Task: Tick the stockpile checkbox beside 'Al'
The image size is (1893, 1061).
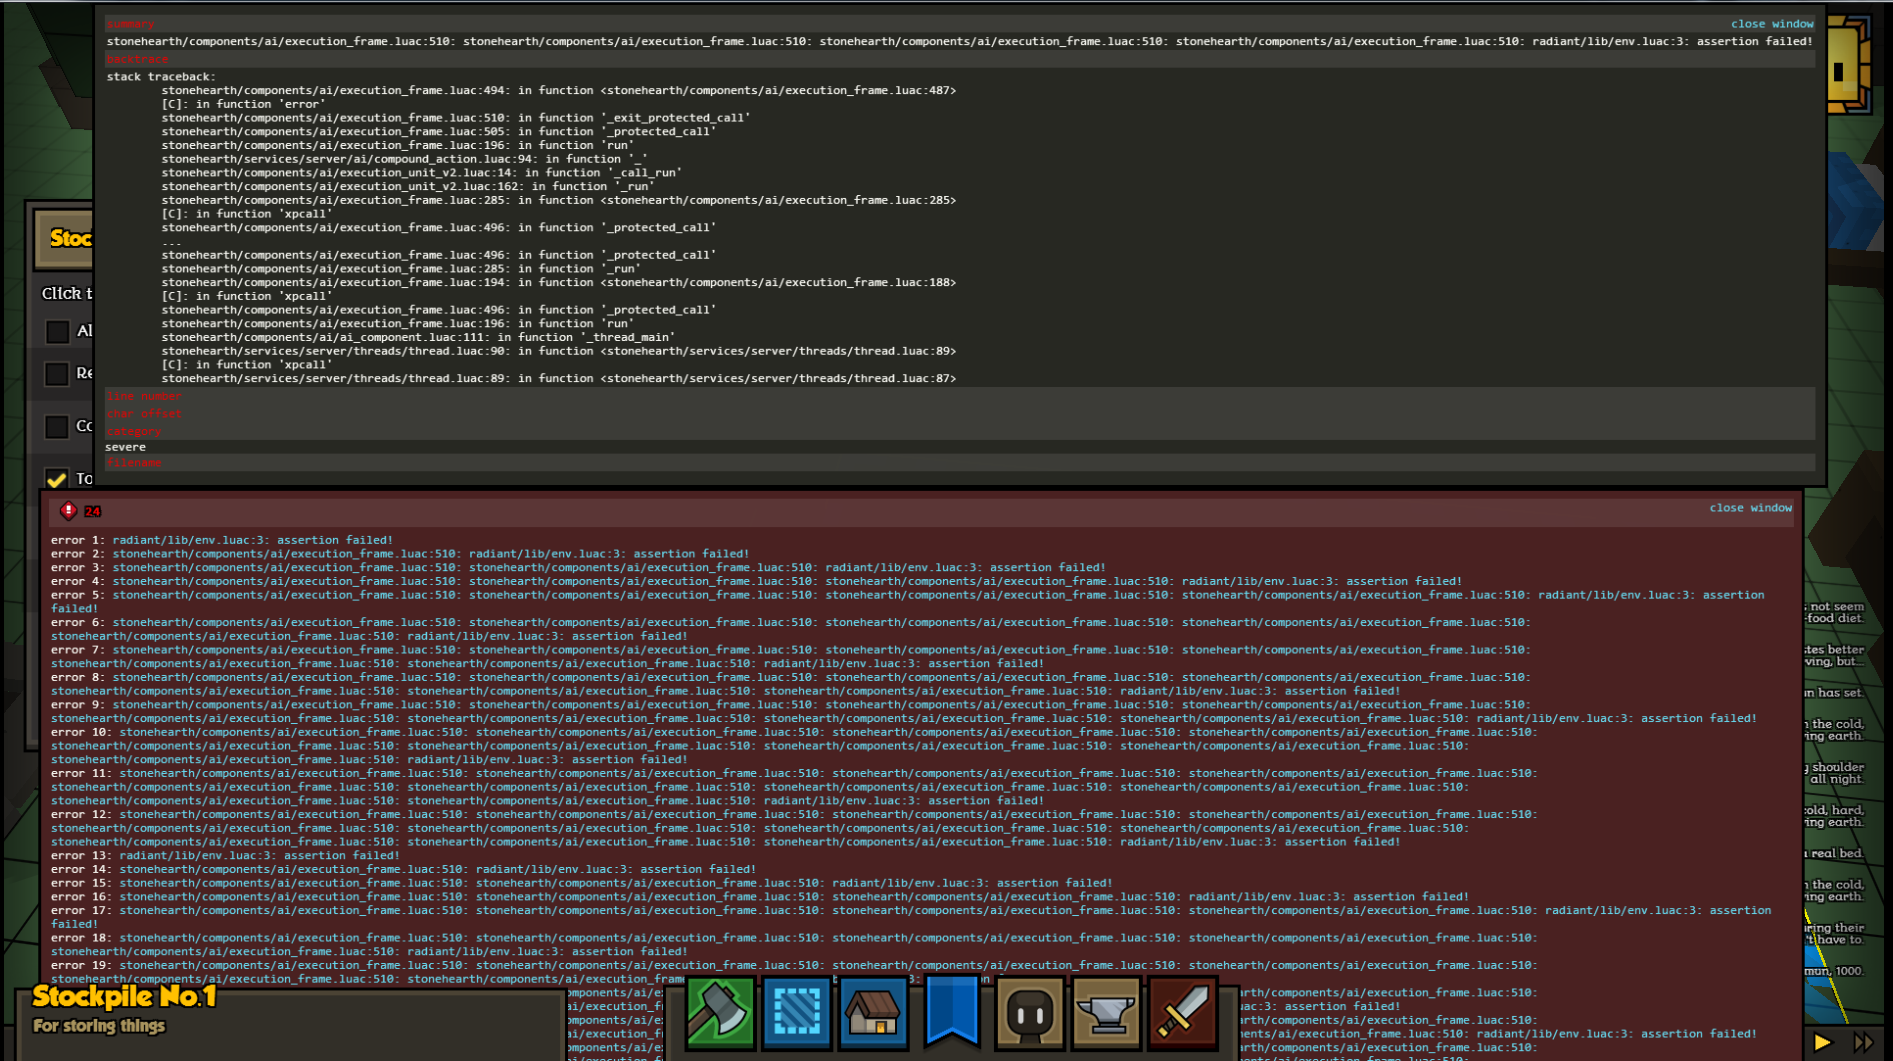Action: click(x=57, y=331)
